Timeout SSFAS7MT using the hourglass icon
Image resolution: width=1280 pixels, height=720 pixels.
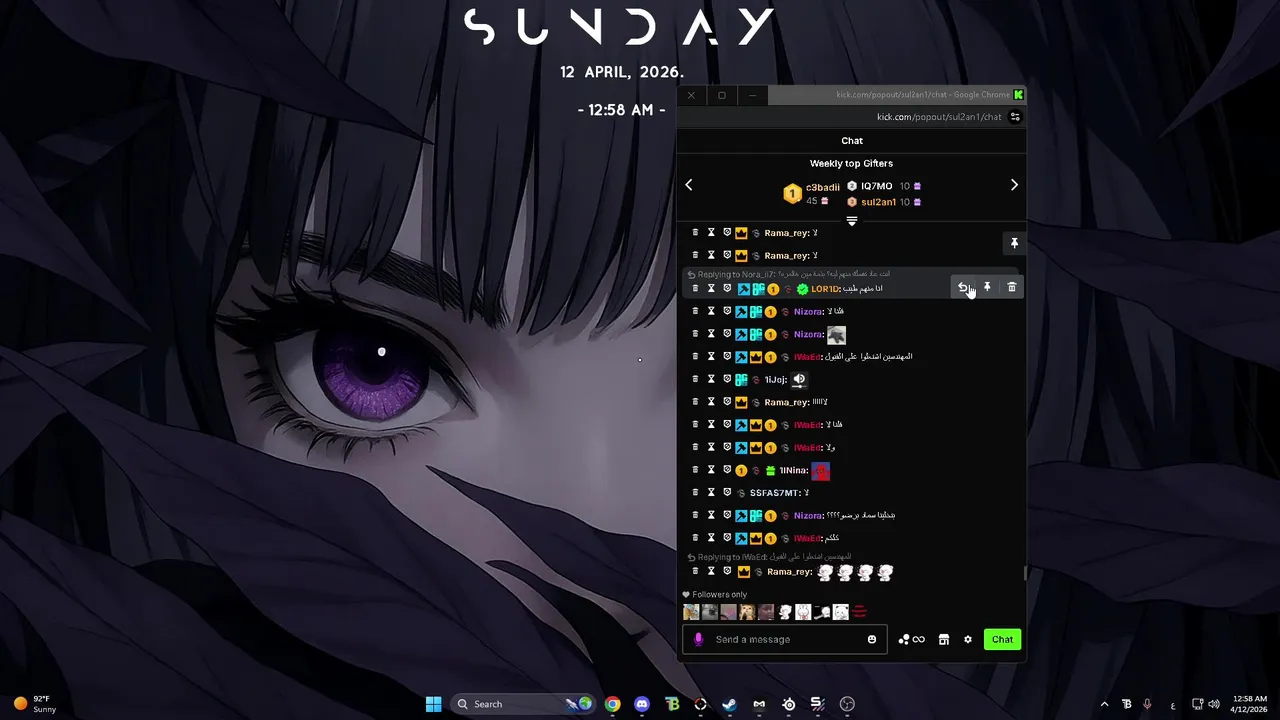(x=711, y=492)
